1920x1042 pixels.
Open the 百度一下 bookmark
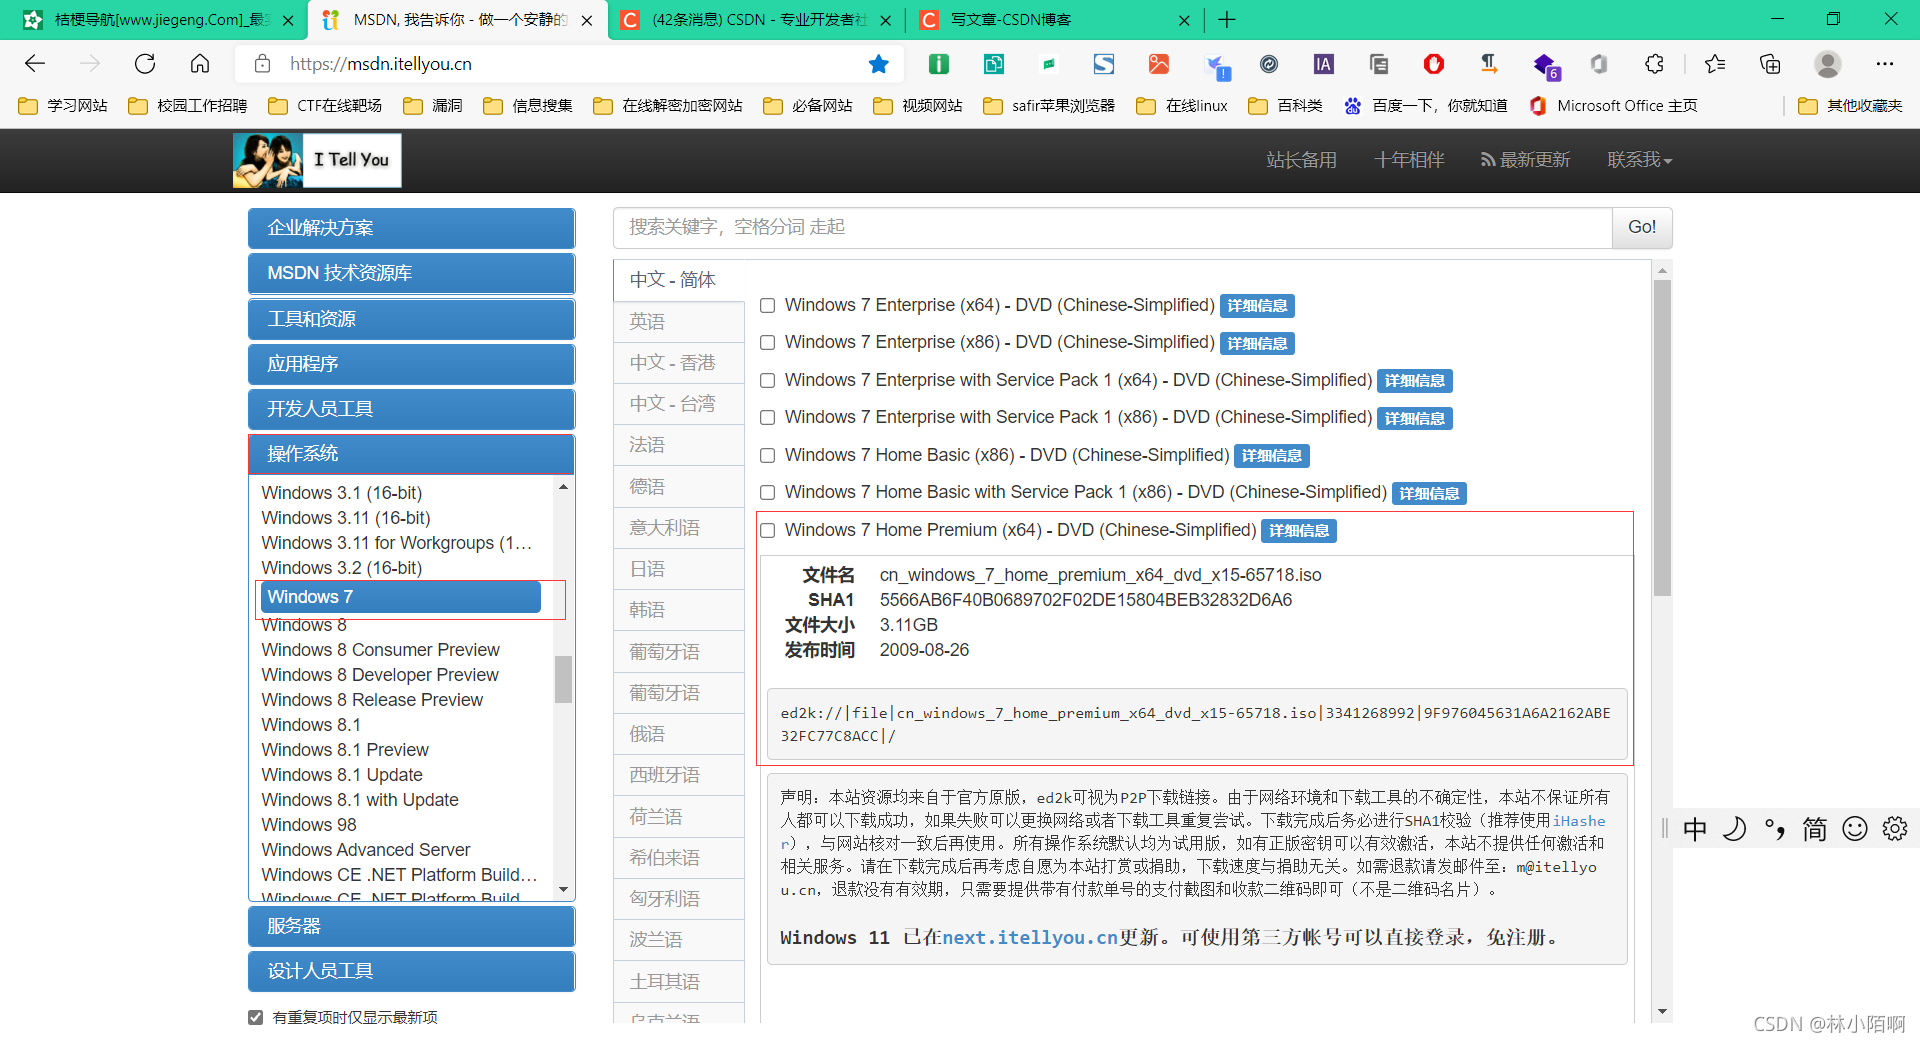click(x=1426, y=106)
